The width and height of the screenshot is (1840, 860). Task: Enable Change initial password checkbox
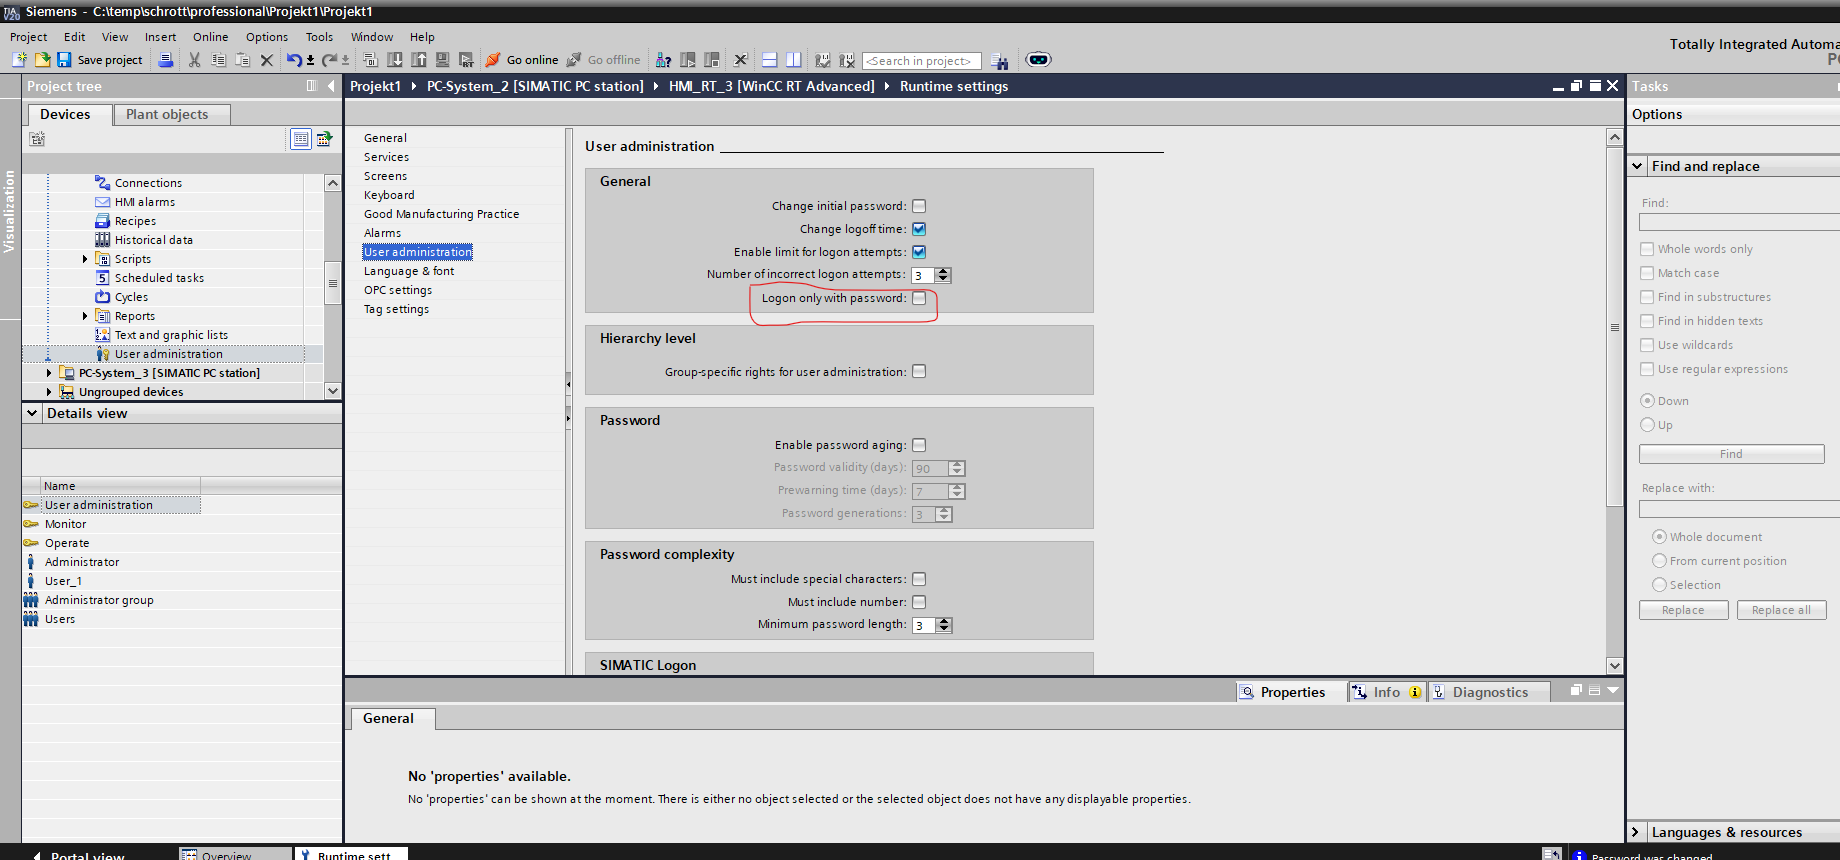pos(919,206)
